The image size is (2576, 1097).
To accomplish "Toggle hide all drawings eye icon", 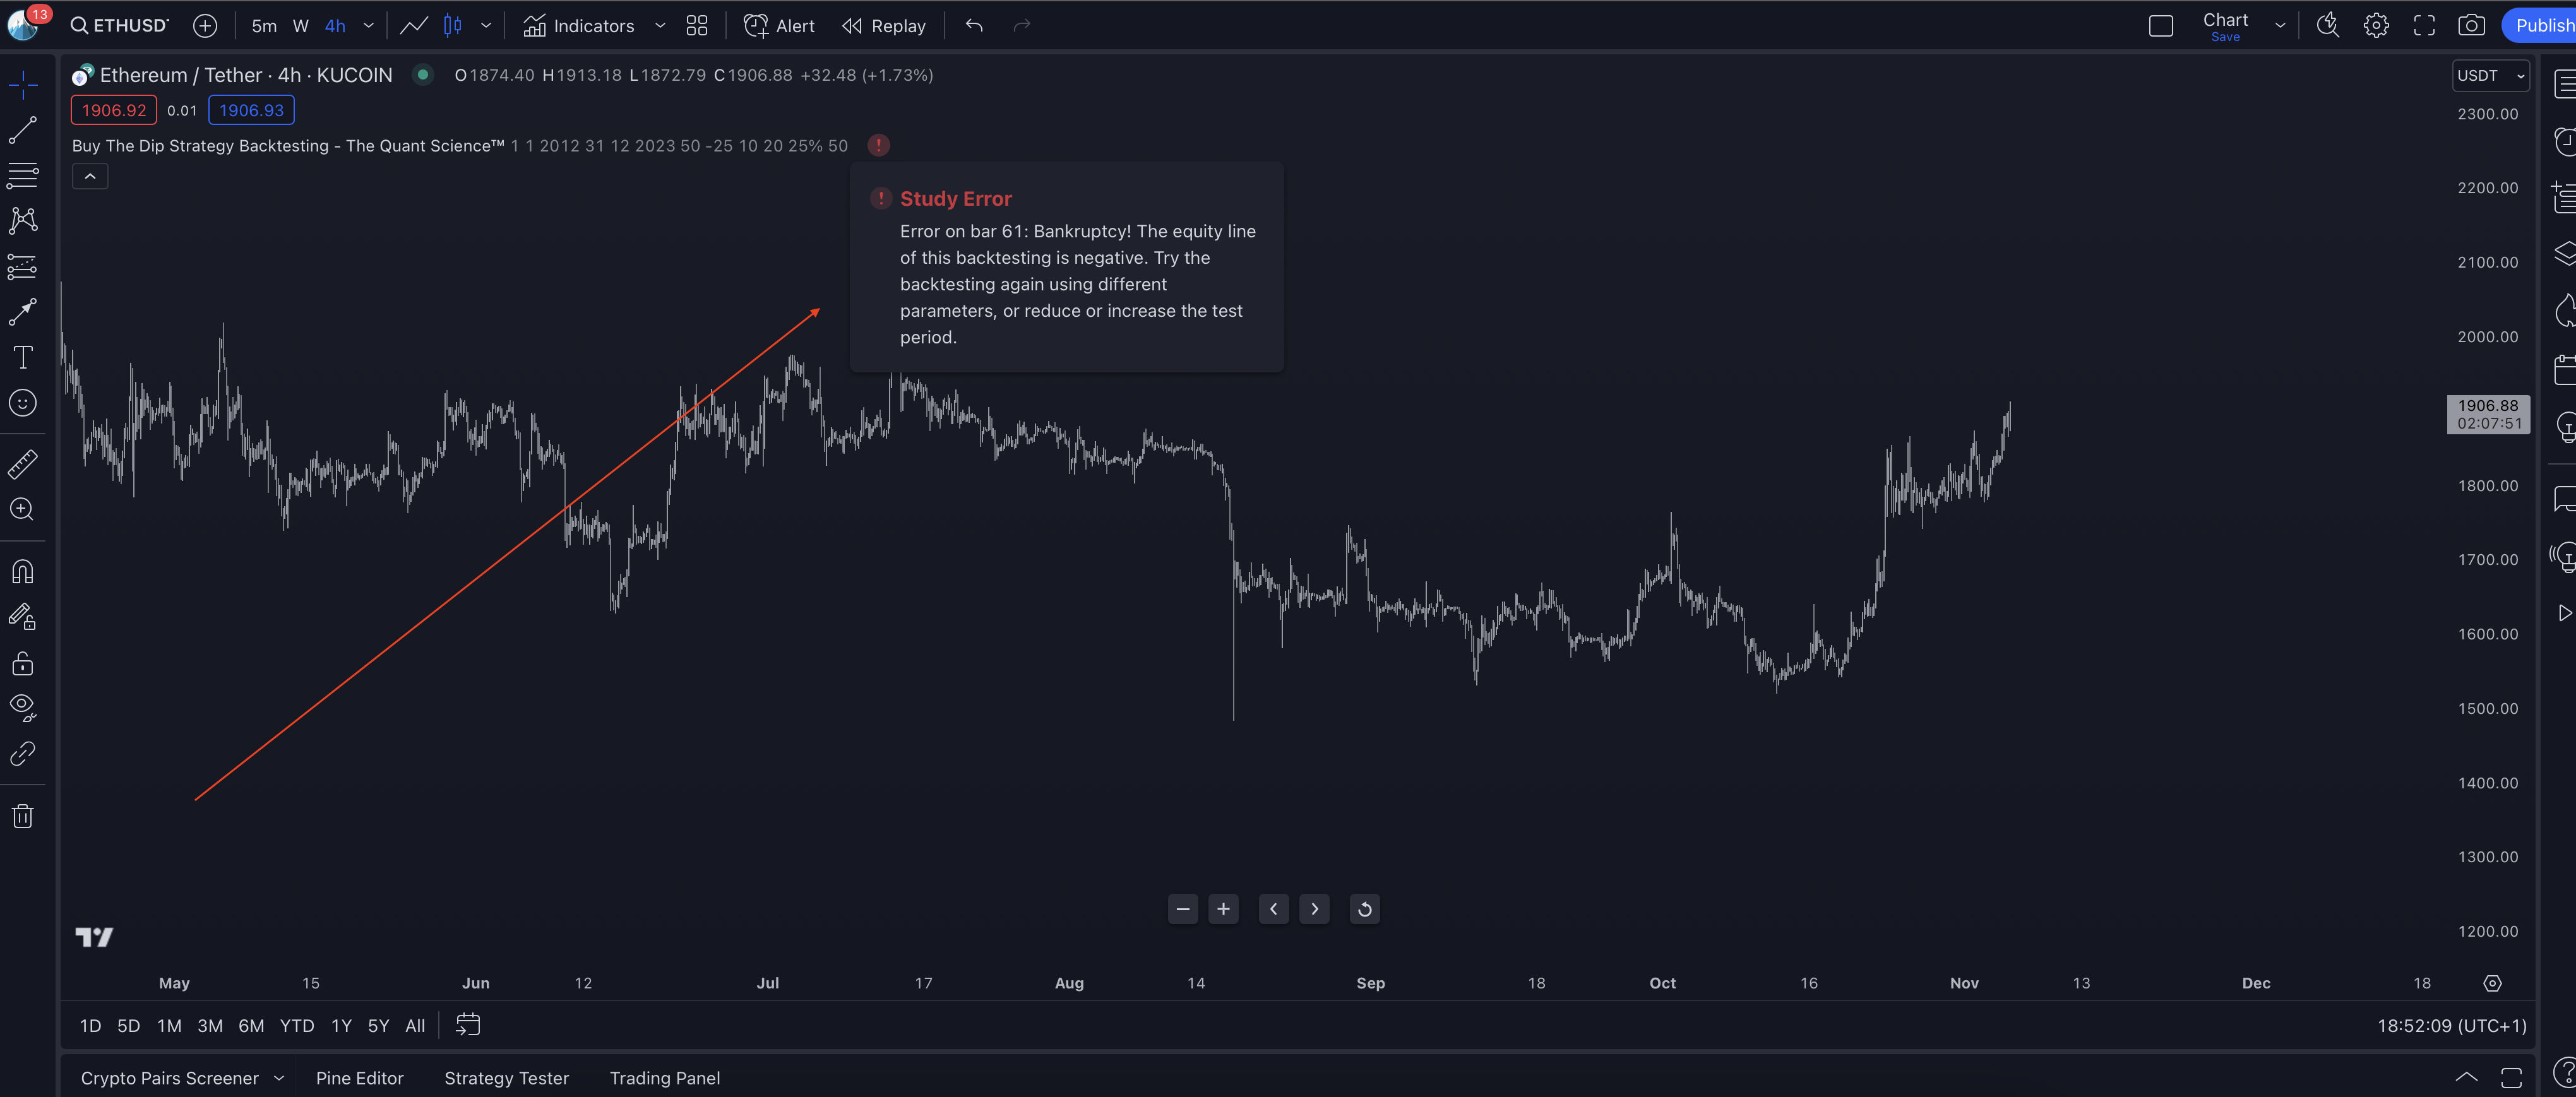I will coord(22,708).
